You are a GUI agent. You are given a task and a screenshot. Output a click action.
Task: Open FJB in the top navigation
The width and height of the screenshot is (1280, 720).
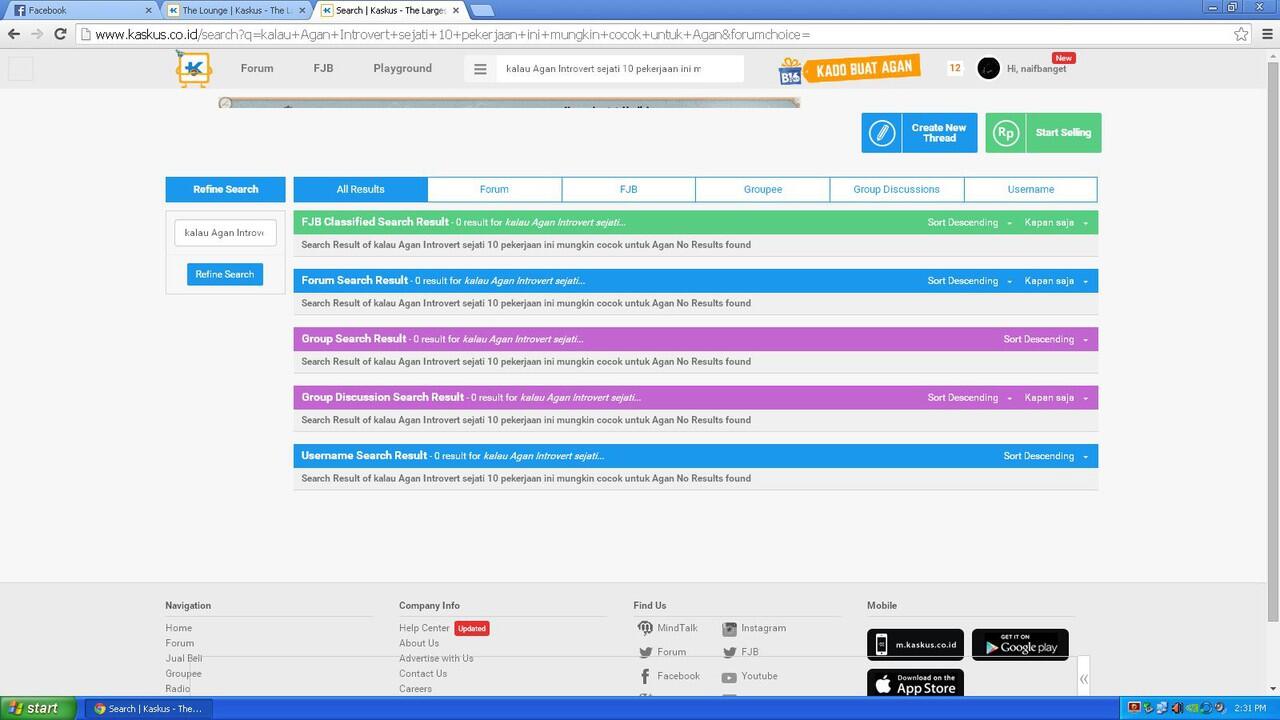point(323,68)
